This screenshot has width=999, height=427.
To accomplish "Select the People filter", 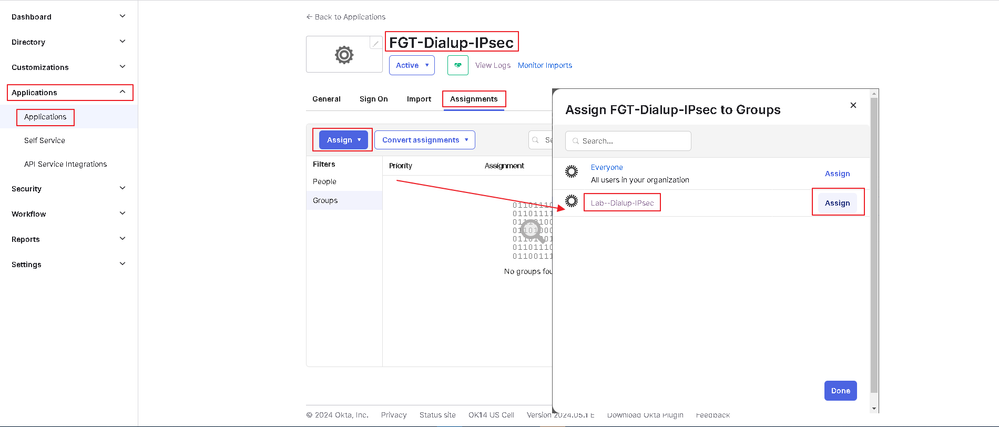I will (325, 182).
